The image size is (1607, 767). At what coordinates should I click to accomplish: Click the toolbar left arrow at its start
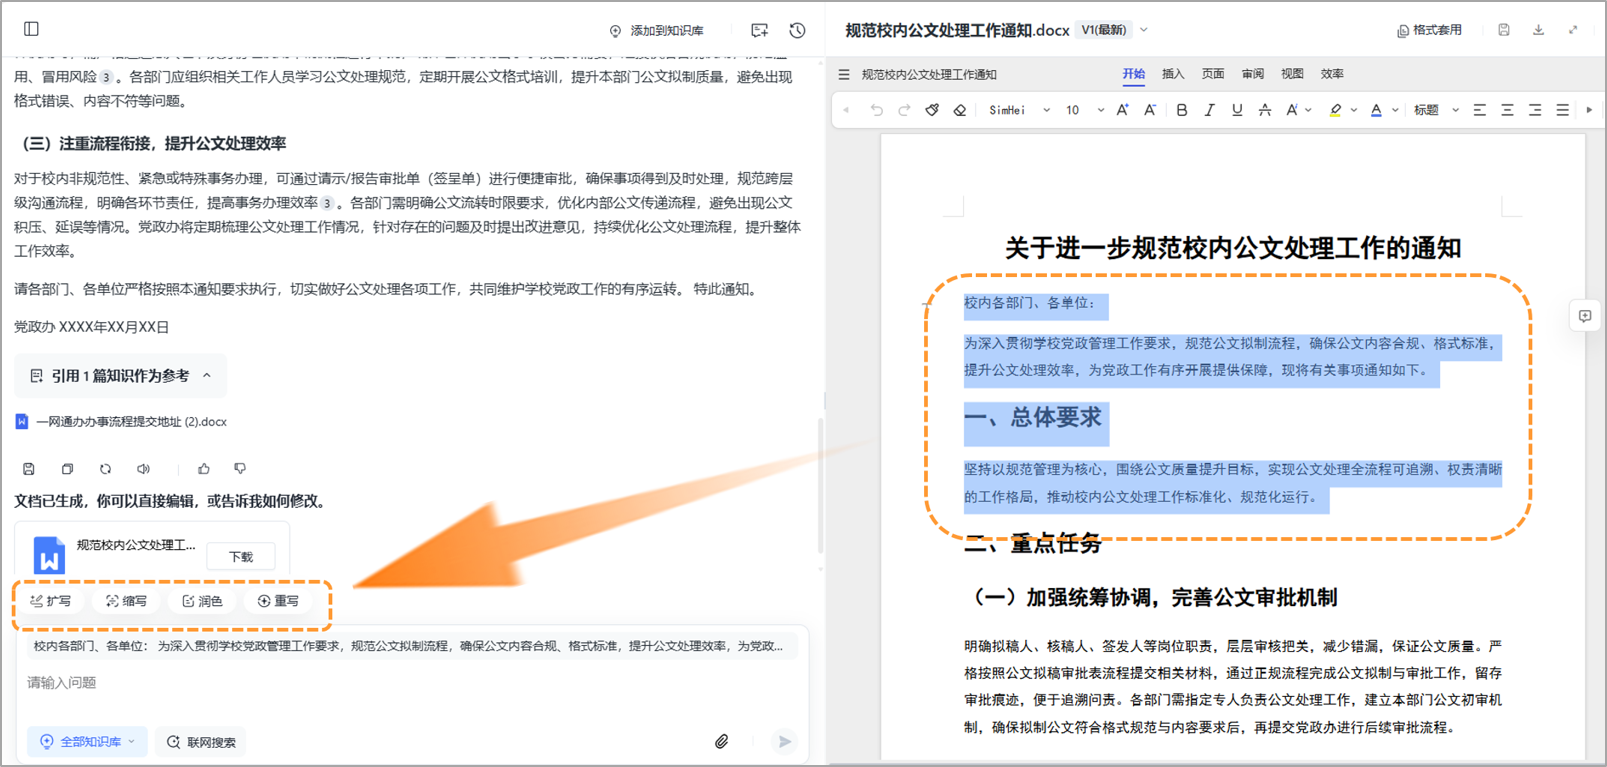[x=847, y=110]
